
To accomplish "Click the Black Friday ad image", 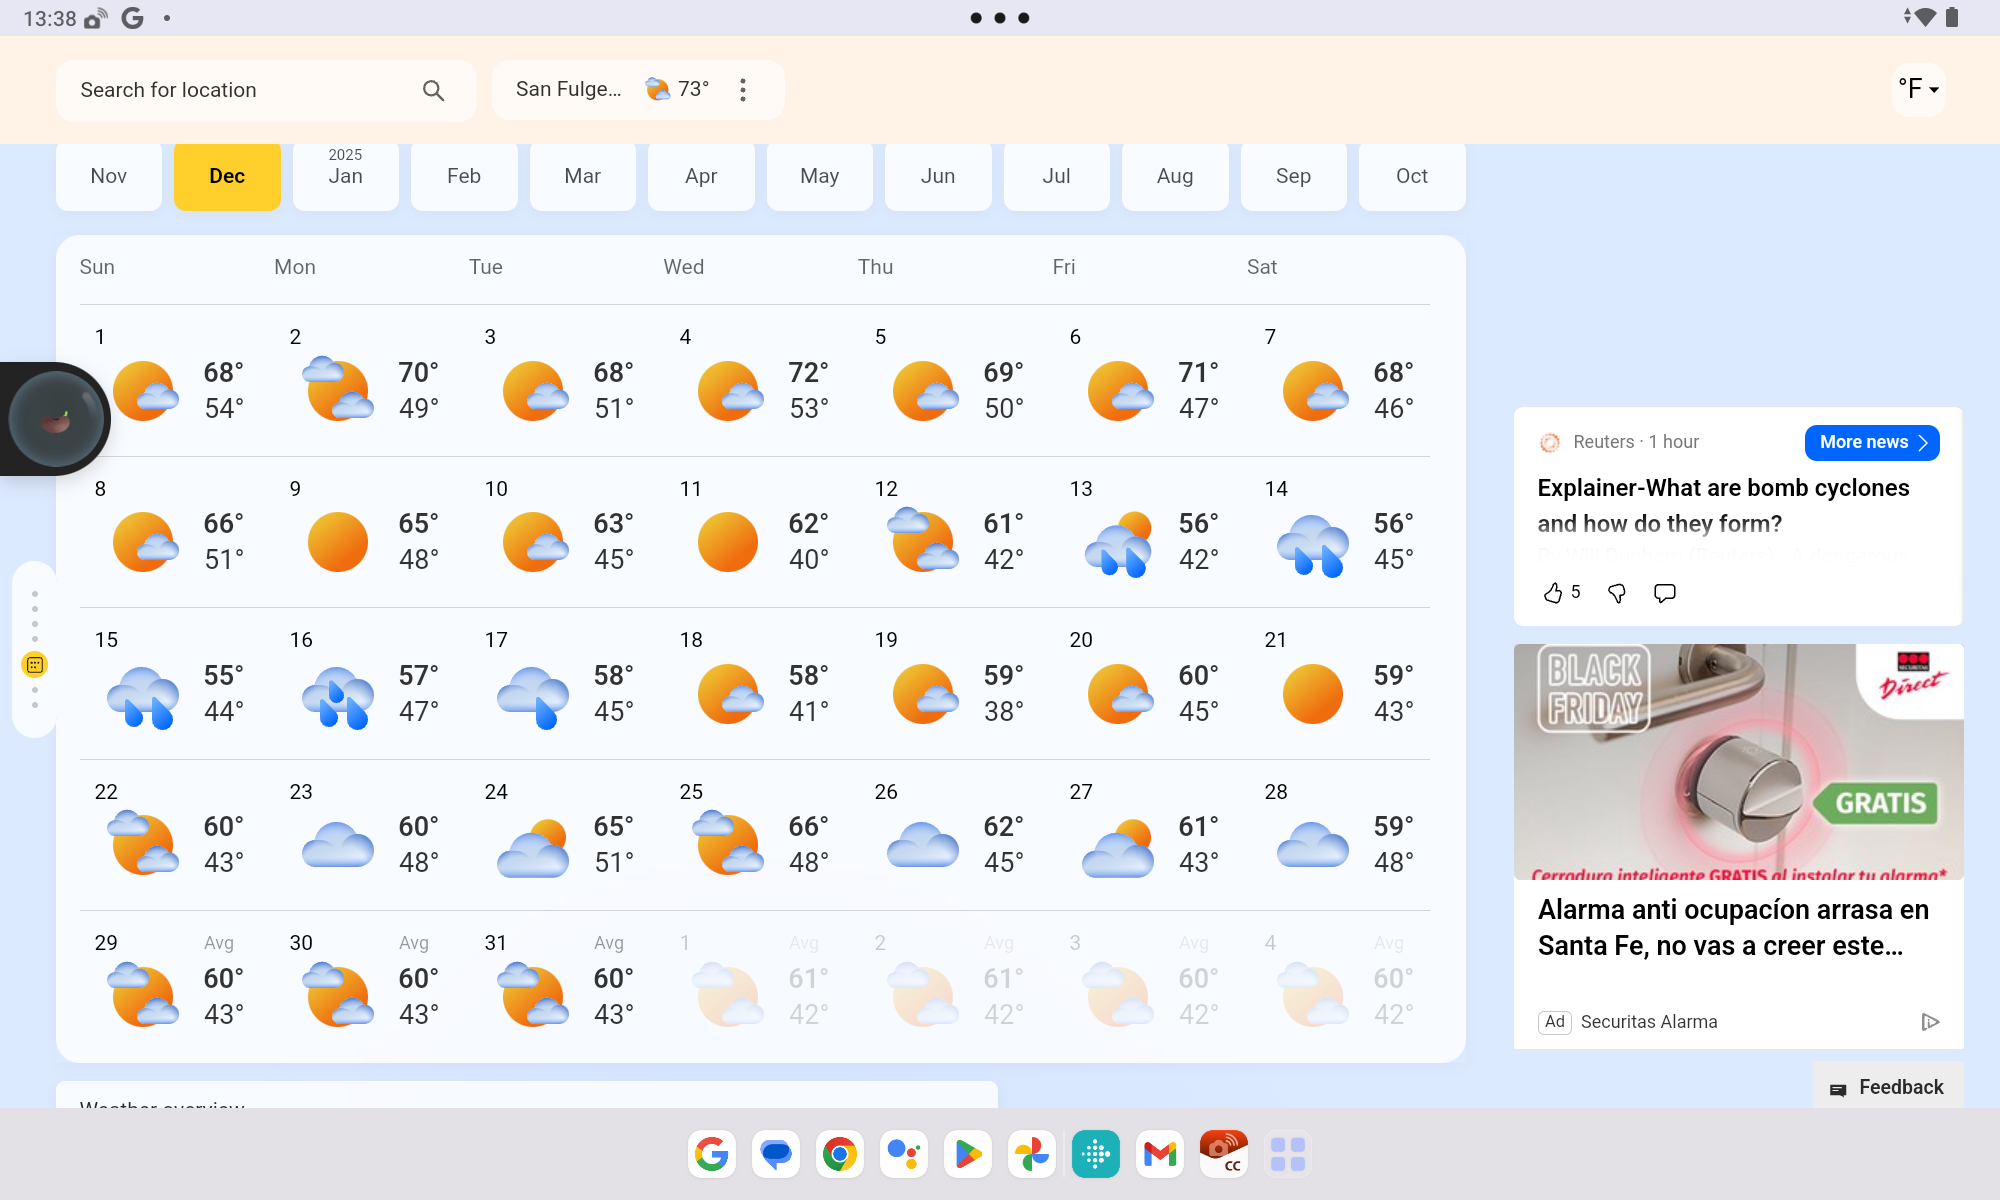I will [1738, 762].
